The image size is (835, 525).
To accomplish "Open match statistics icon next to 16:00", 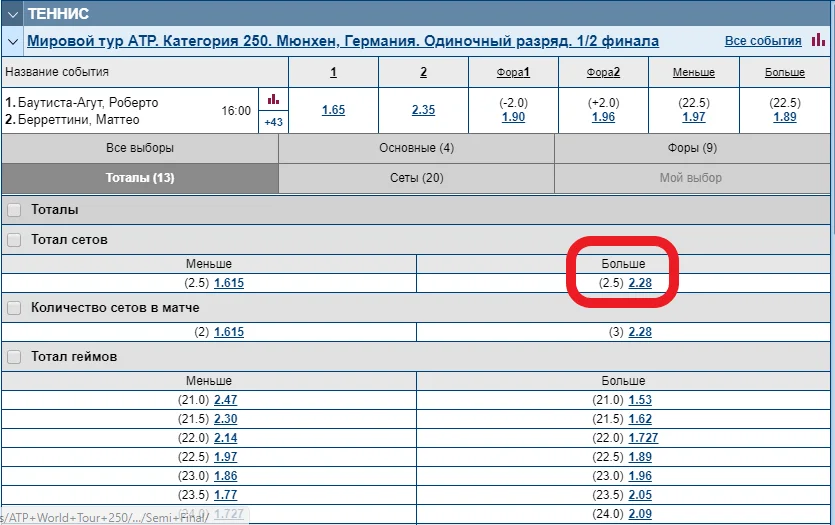I will 273,99.
